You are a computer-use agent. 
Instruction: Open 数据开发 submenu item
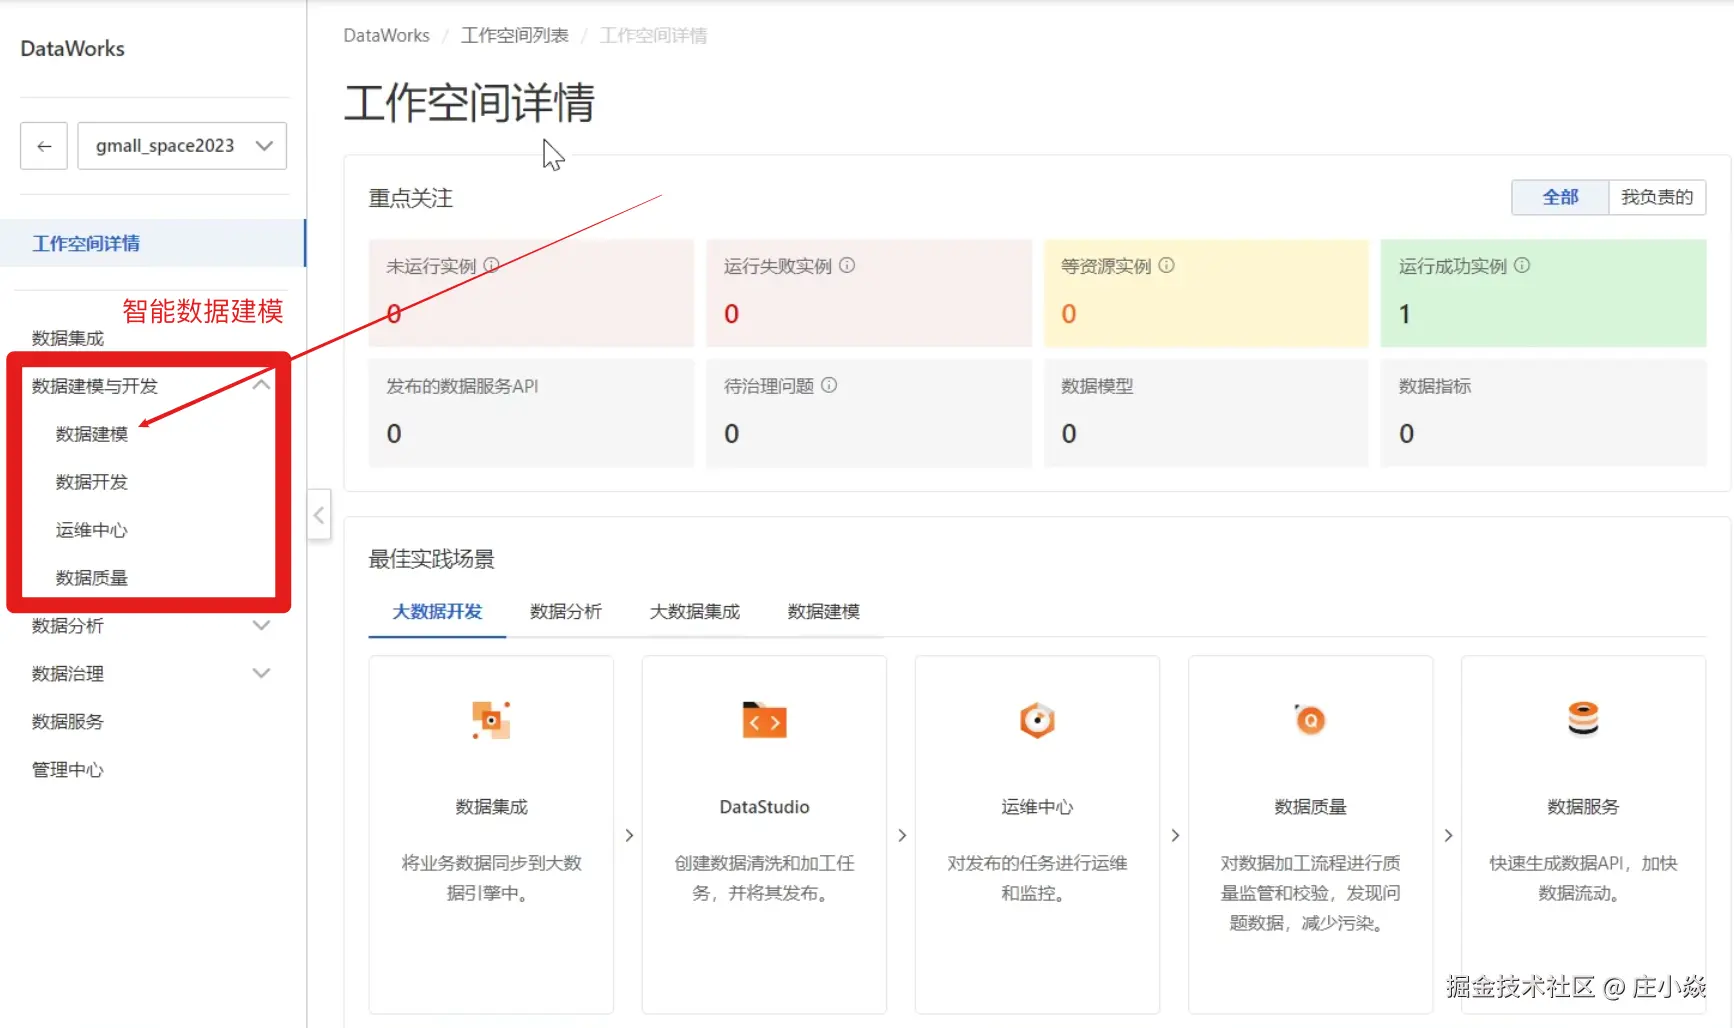click(x=92, y=482)
